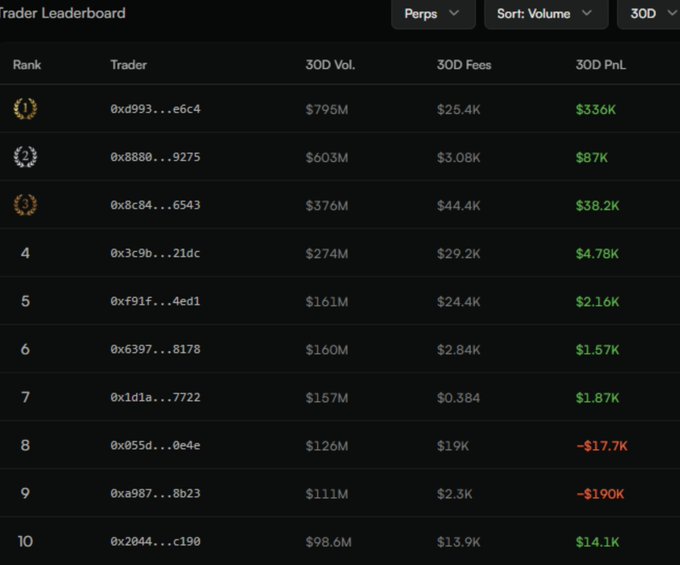The width and height of the screenshot is (680, 565).
Task: Click the $14.1K PnL value
Action: point(598,543)
